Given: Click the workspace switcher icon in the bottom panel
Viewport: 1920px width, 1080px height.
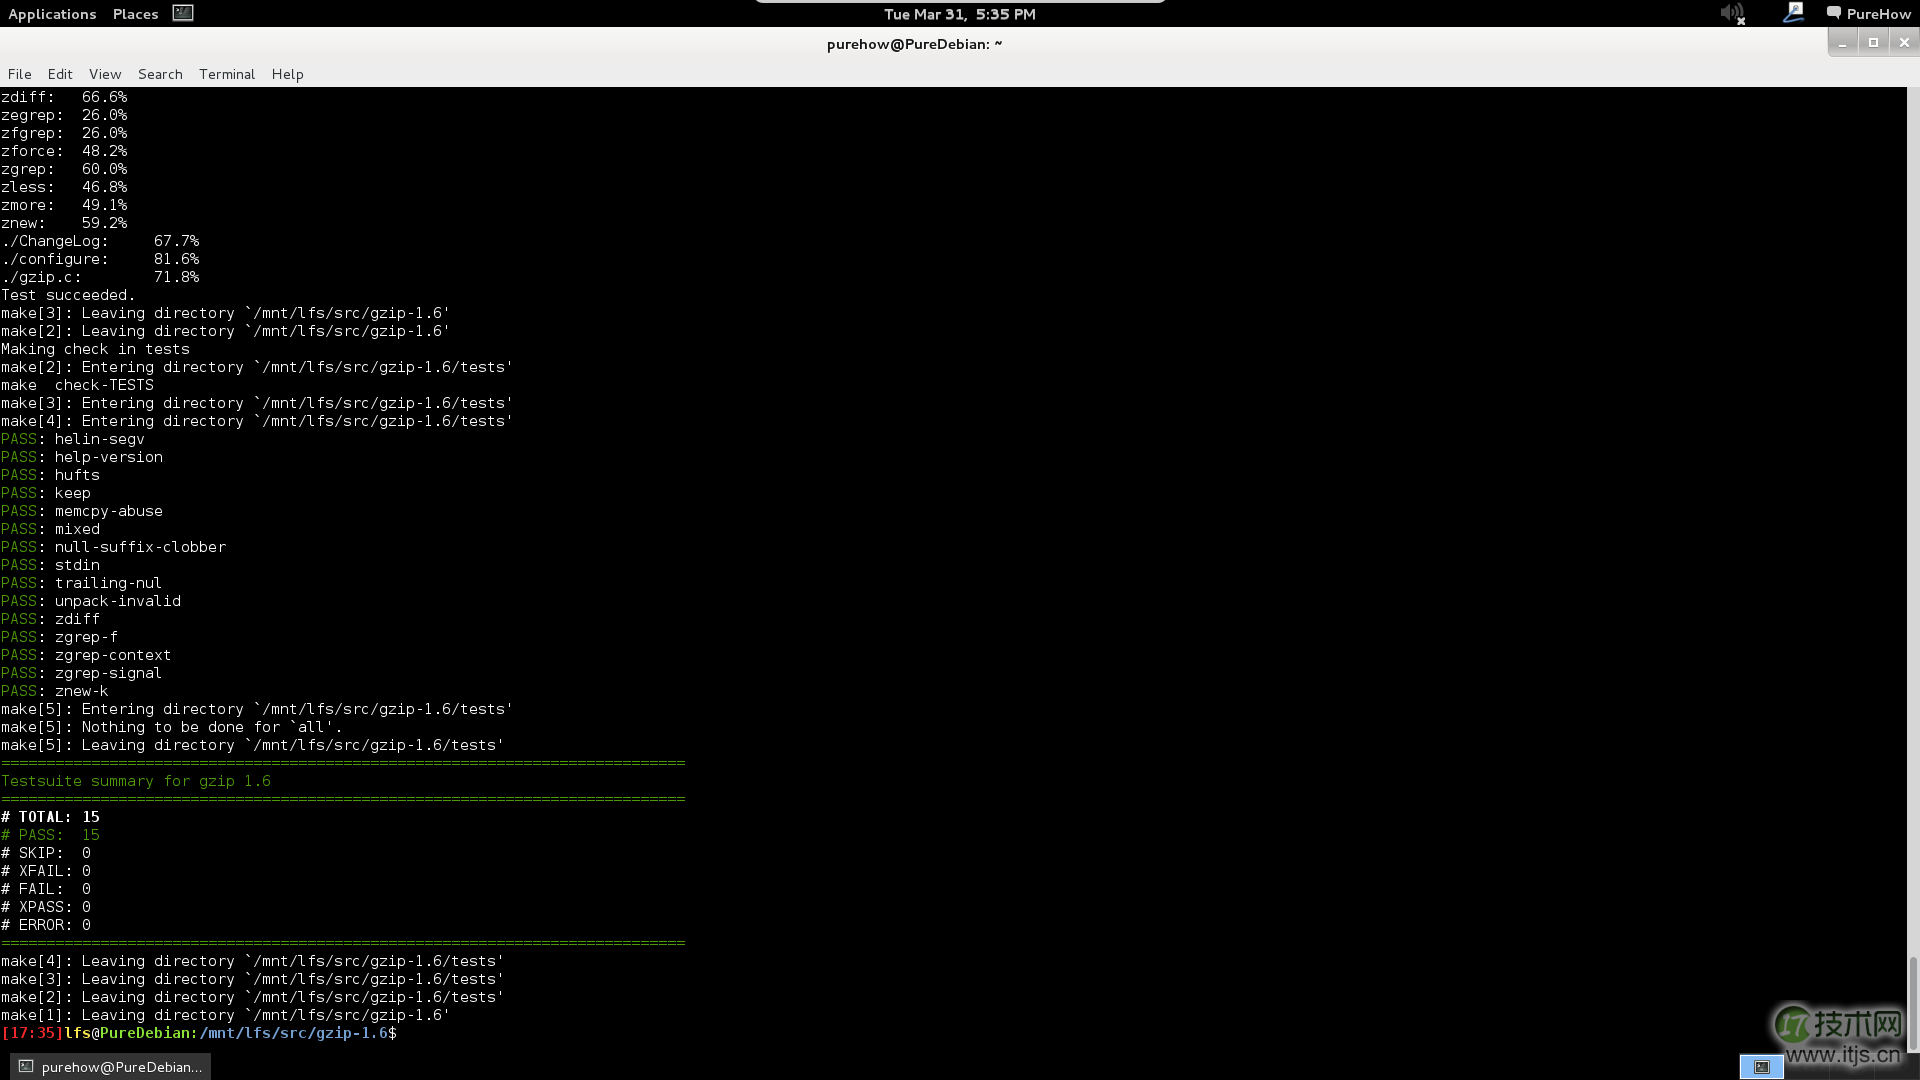Looking at the screenshot, I should click(x=1761, y=1067).
